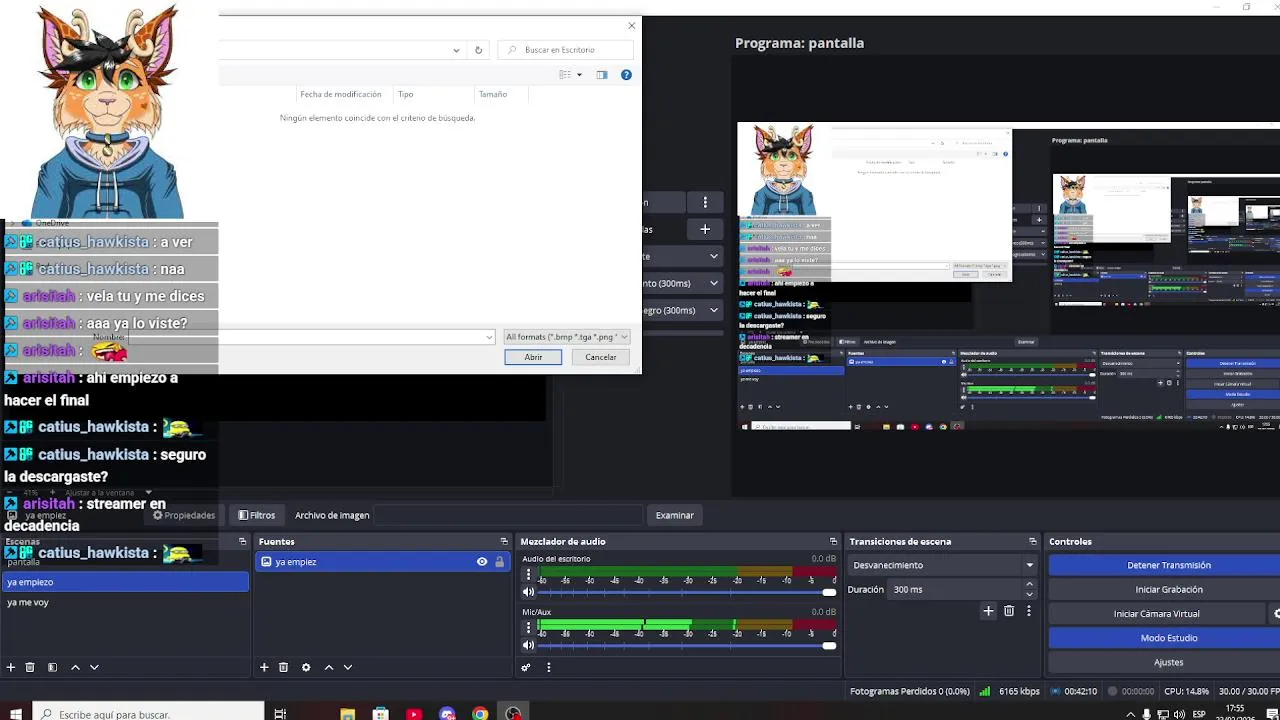Pop out the Mezclador de audio dock
1280x720 pixels.
(833, 541)
